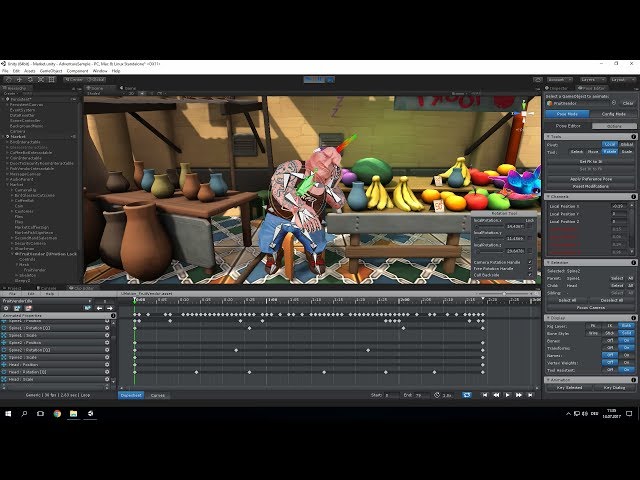
Task: Turn Tool Assistant Off
Action: (x=610, y=370)
